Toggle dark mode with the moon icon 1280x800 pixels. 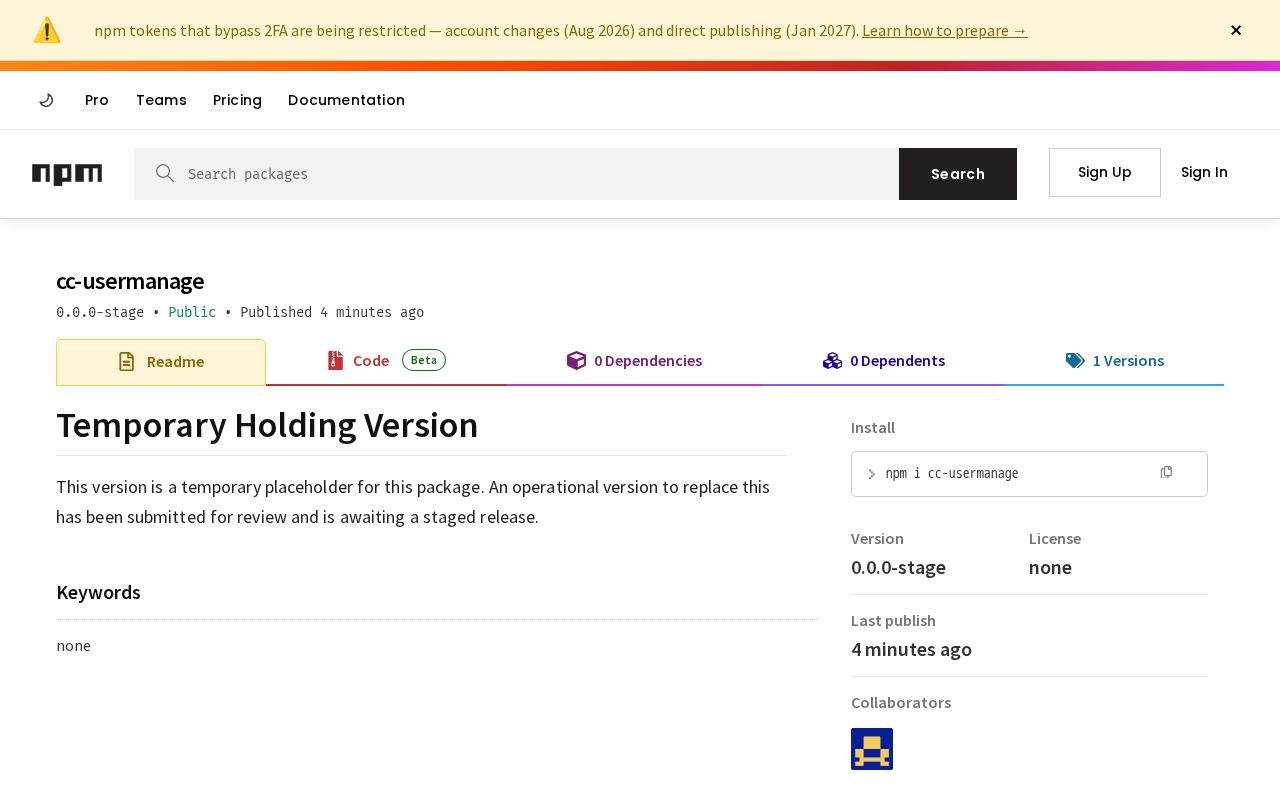[x=46, y=100]
